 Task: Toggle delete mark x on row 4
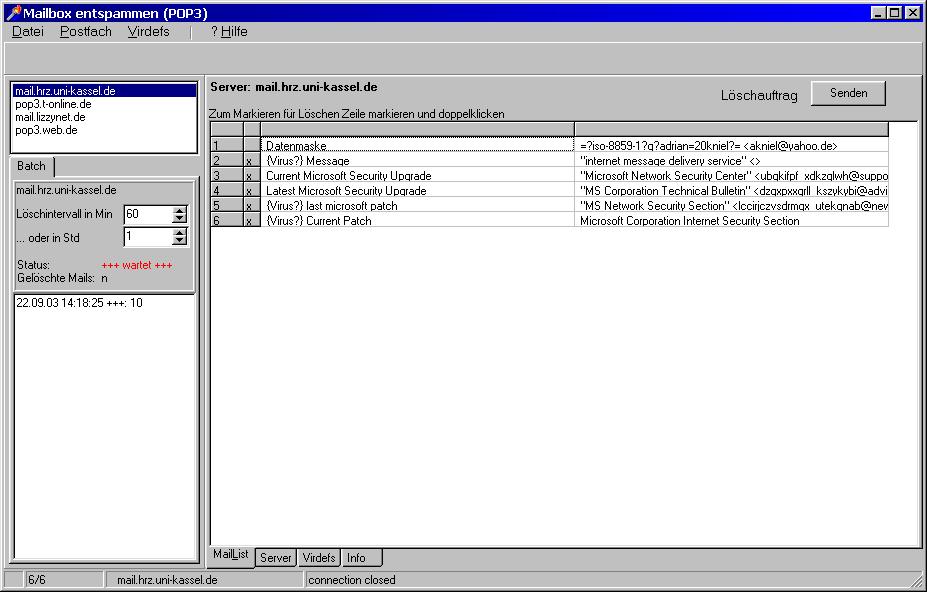pyautogui.click(x=251, y=191)
